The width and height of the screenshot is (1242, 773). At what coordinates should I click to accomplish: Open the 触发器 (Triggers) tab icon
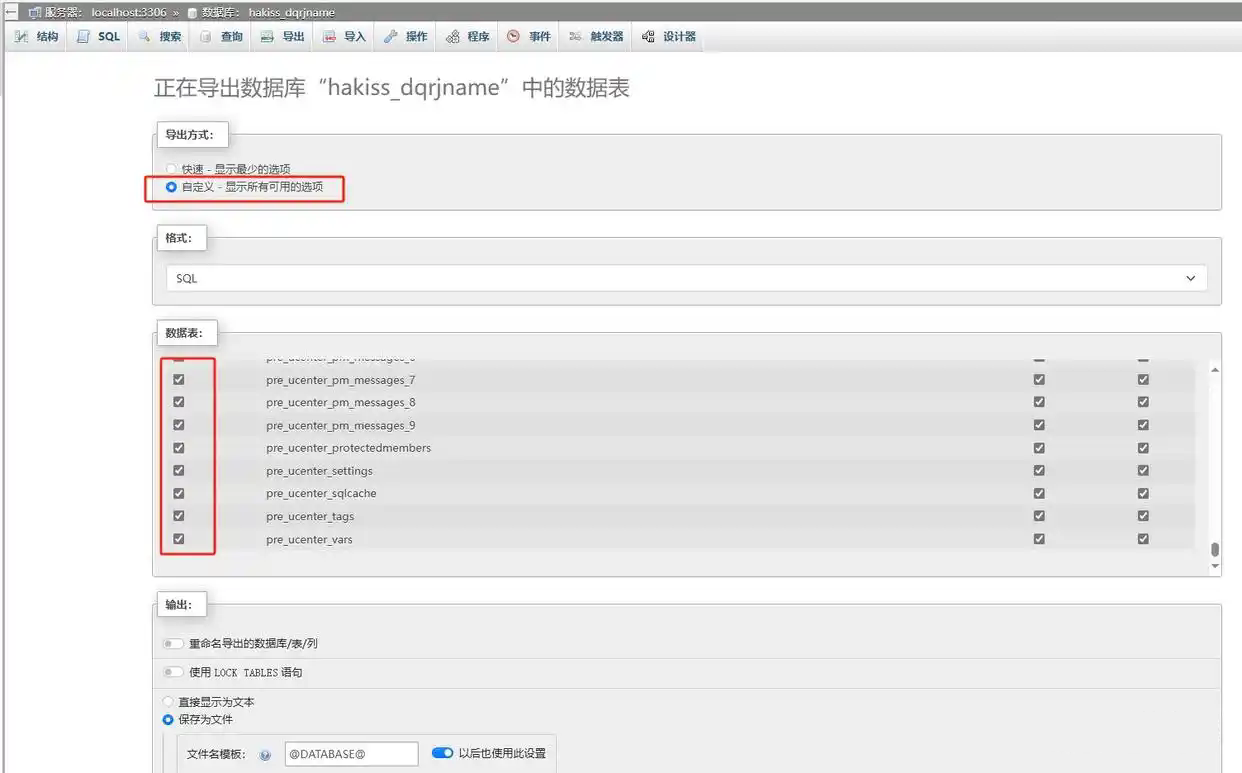tap(575, 37)
